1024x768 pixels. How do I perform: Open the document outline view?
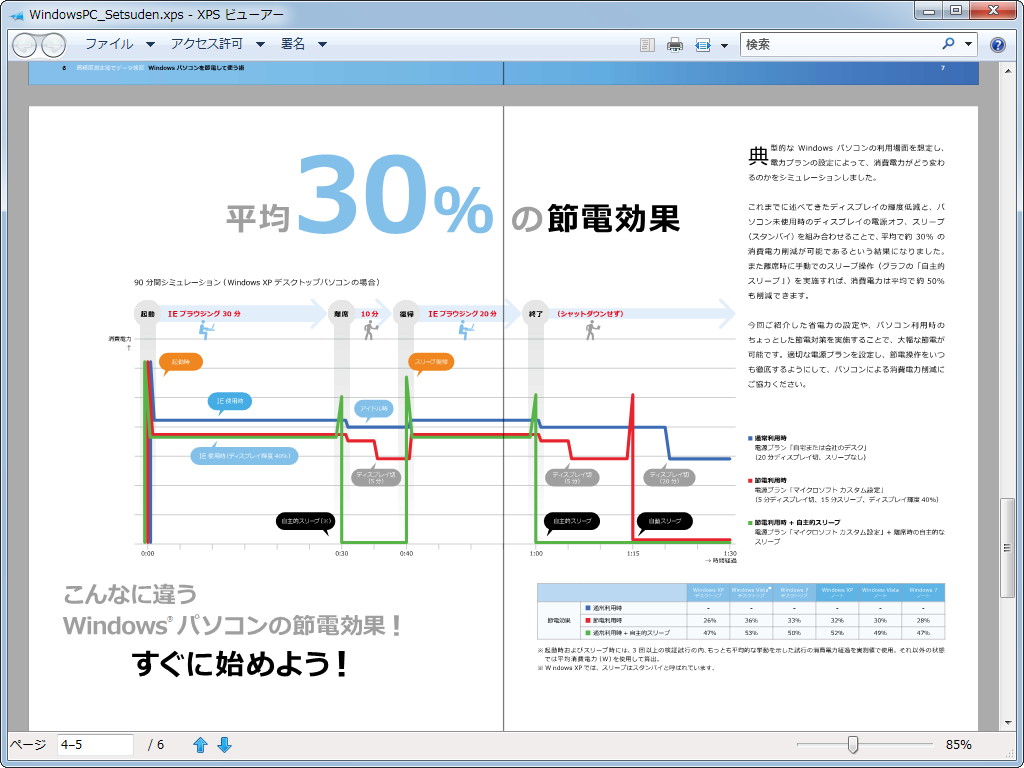pyautogui.click(x=647, y=44)
